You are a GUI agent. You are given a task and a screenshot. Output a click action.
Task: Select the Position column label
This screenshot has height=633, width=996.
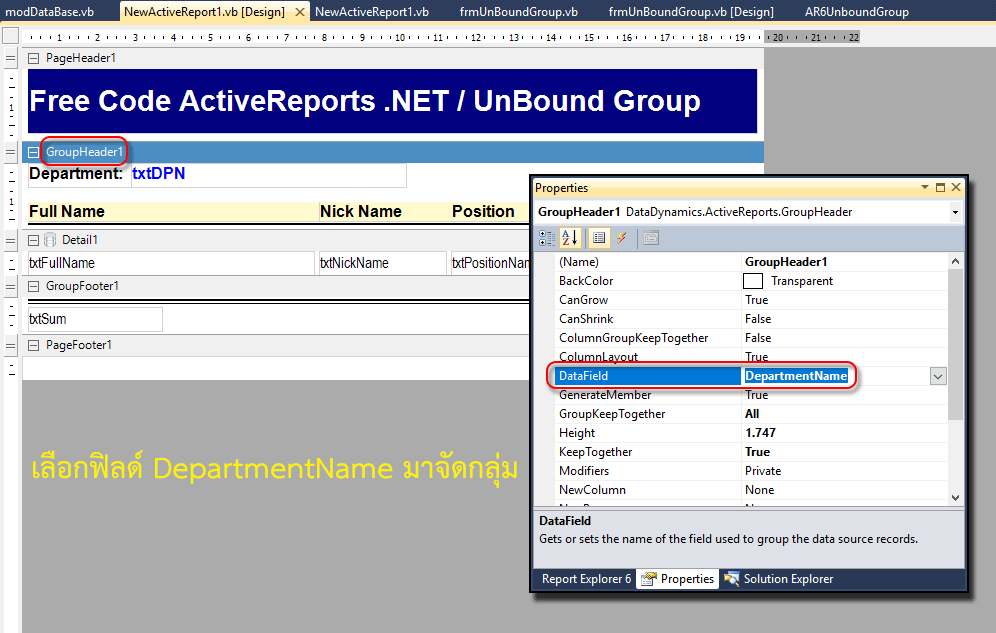tap(490, 211)
